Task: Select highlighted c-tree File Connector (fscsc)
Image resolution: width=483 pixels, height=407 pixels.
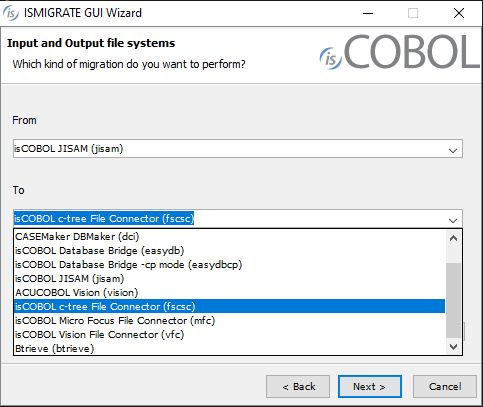Action: tap(229, 306)
